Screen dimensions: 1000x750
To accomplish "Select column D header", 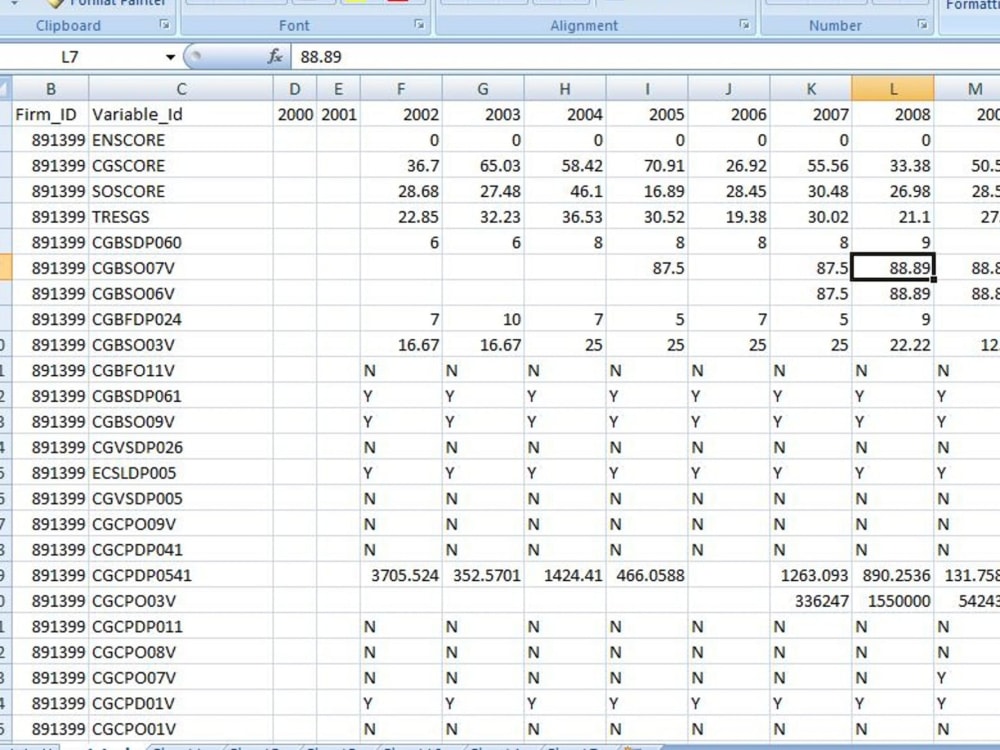I will [295, 89].
